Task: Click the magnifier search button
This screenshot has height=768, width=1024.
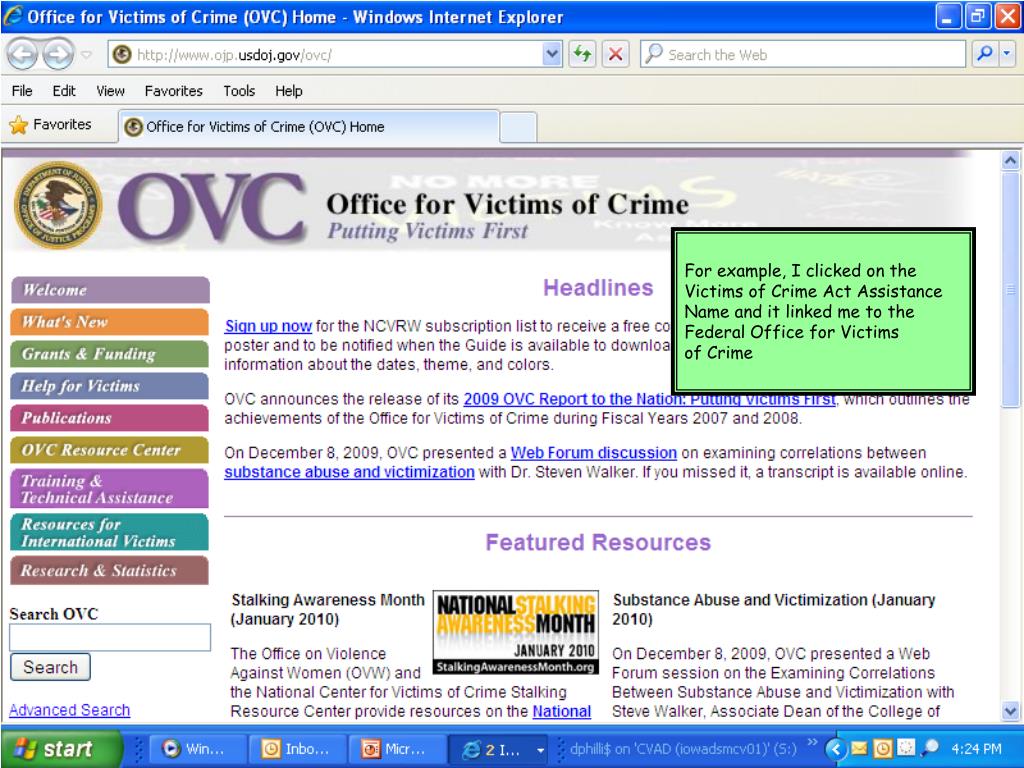Action: point(984,54)
